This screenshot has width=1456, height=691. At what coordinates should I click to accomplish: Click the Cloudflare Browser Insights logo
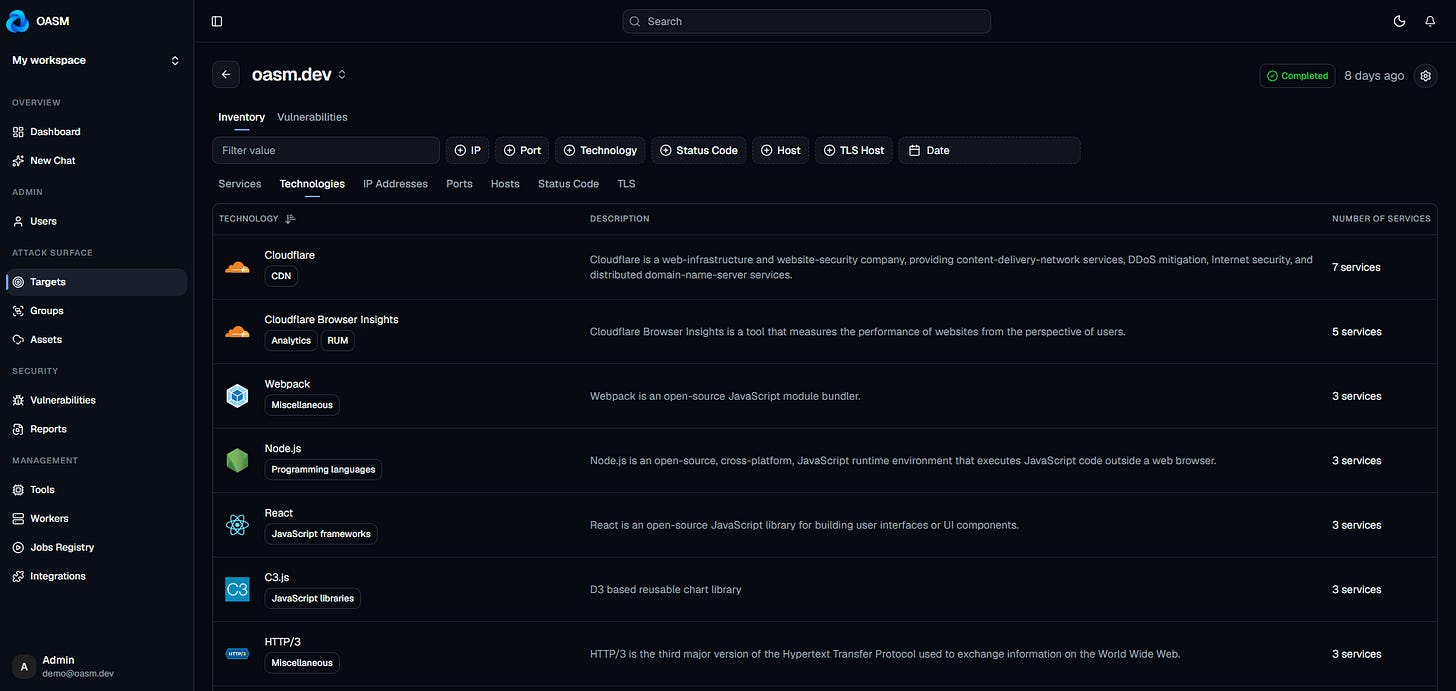pos(237,332)
